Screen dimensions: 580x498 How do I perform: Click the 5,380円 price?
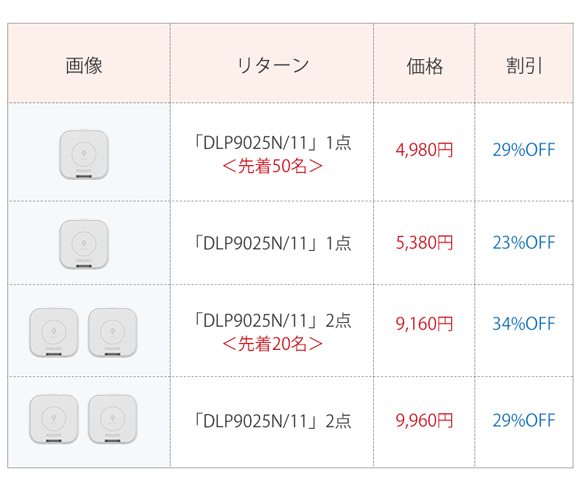[424, 243]
